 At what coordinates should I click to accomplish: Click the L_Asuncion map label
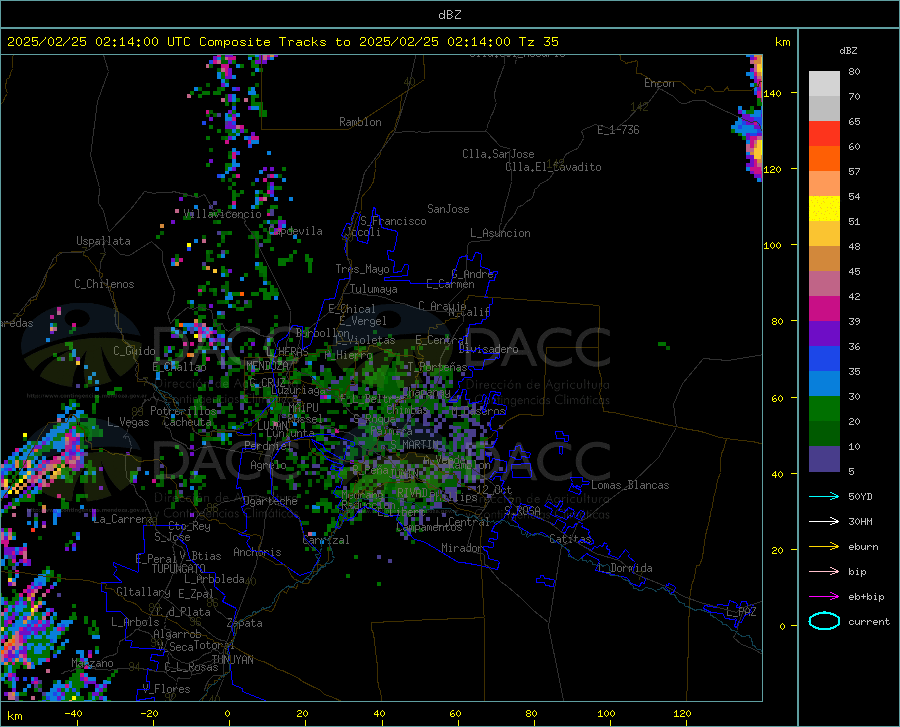pyautogui.click(x=500, y=233)
